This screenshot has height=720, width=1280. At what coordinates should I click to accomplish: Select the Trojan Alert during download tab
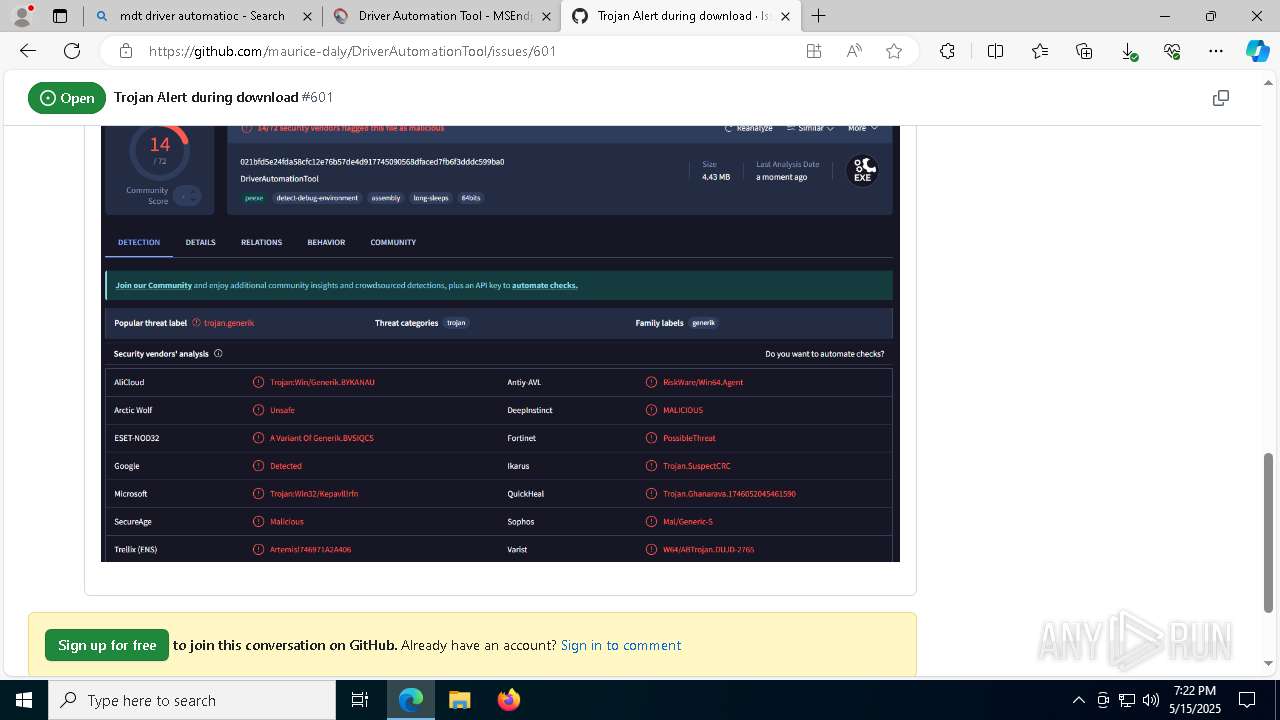pos(680,16)
